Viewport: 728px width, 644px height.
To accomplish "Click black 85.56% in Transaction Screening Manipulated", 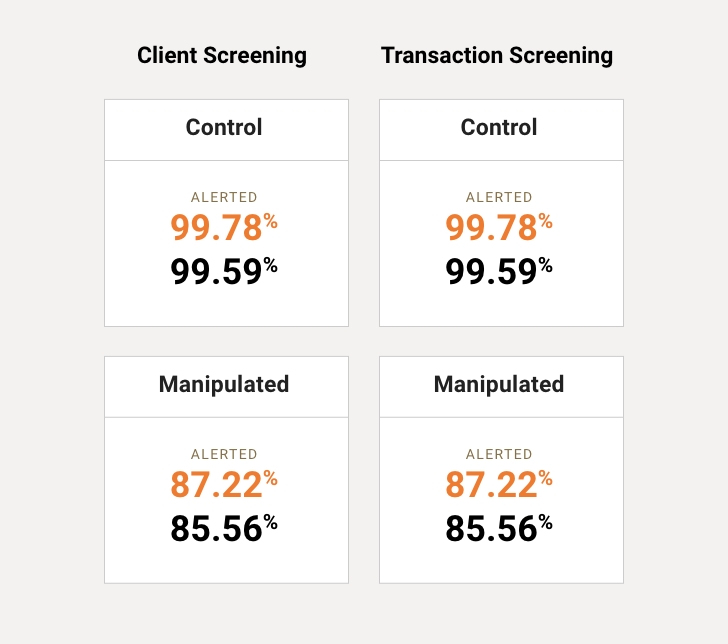I will click(x=499, y=528).
